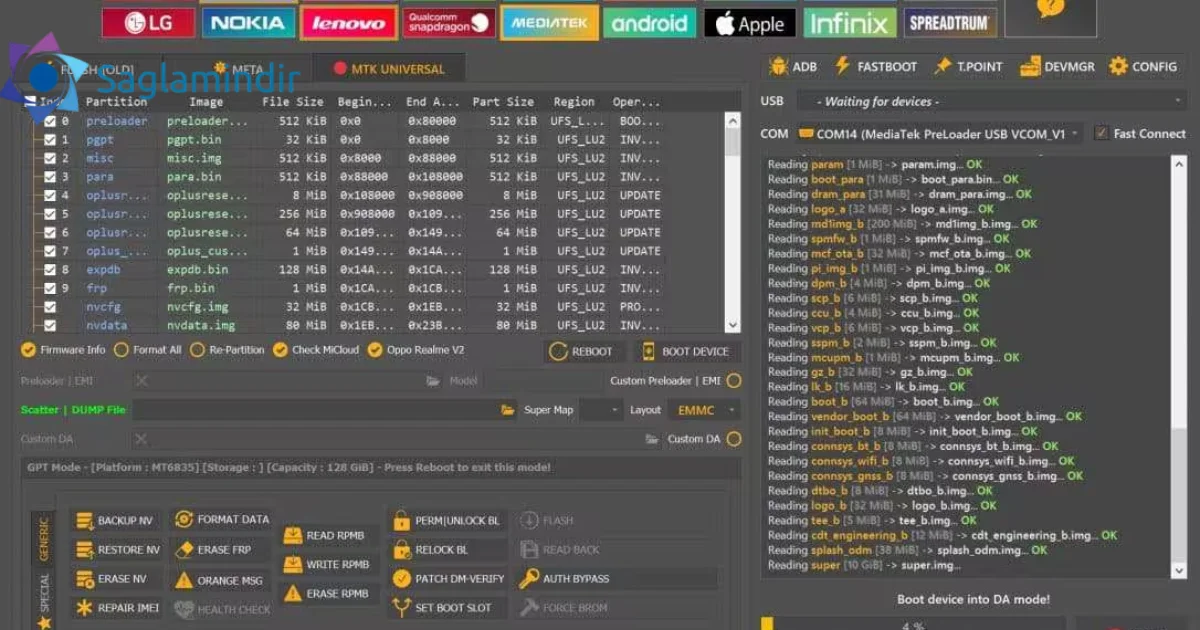This screenshot has height=630, width=1200.
Task: Browse folder for Scatter DUMP file
Action: (x=508, y=410)
